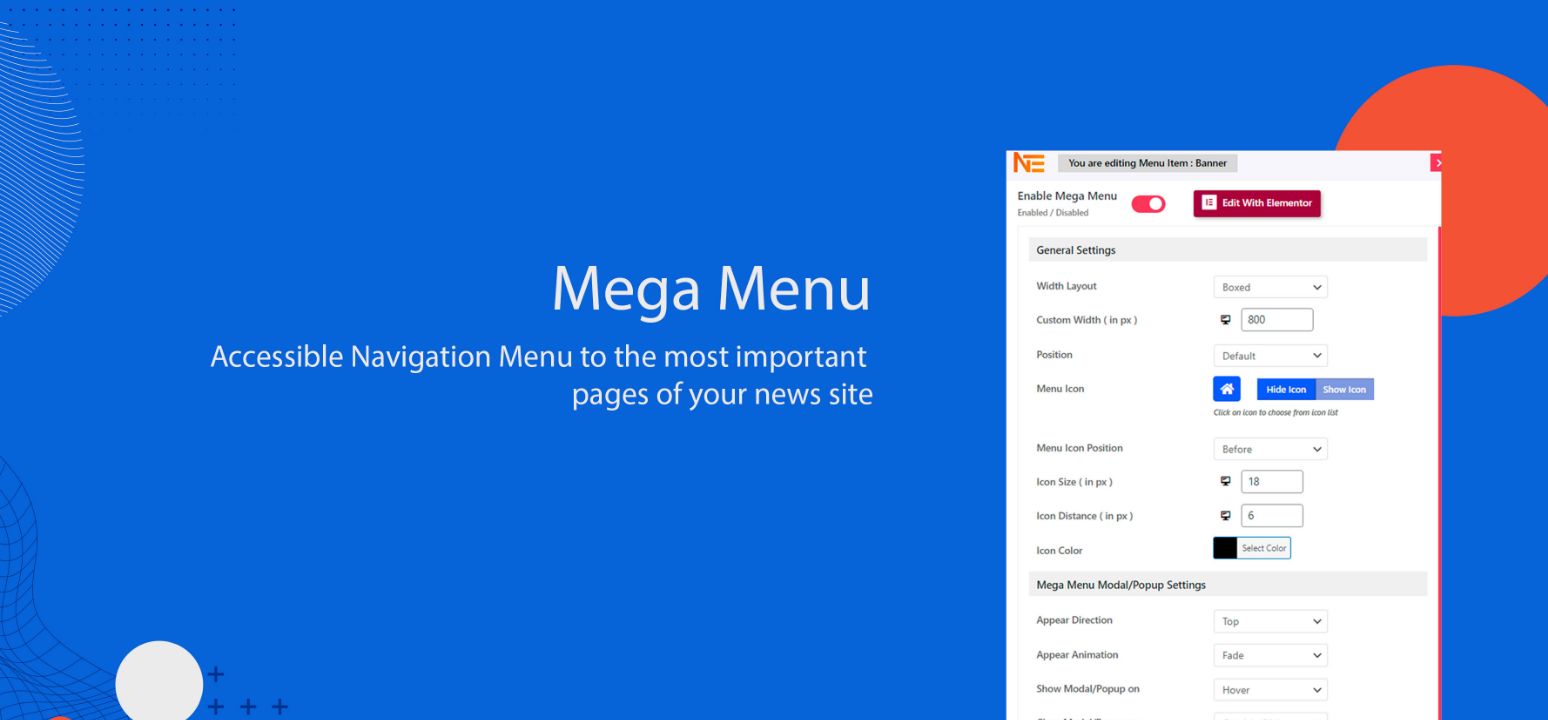This screenshot has height=720, width=1548.
Task: Click the "Custom Width ( in px )" label
Action: 1087,320
